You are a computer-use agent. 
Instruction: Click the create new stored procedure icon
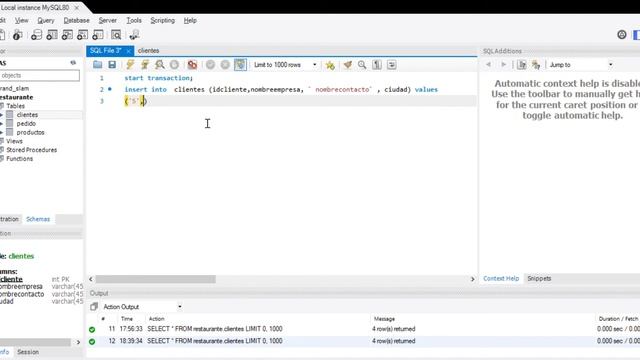click(x=82, y=35)
